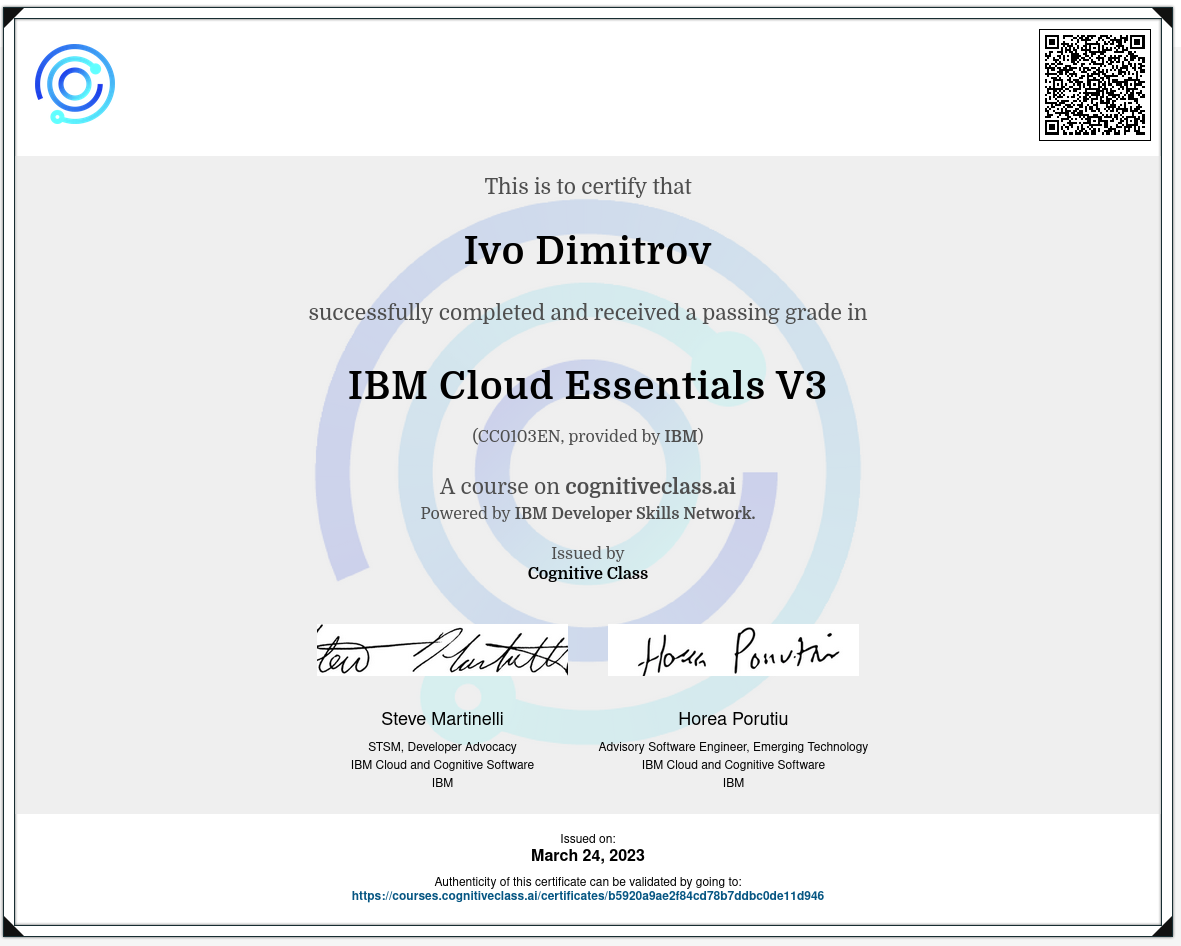1181x946 pixels.
Task: Click Steve Martinelli's signature image
Action: pos(442,649)
